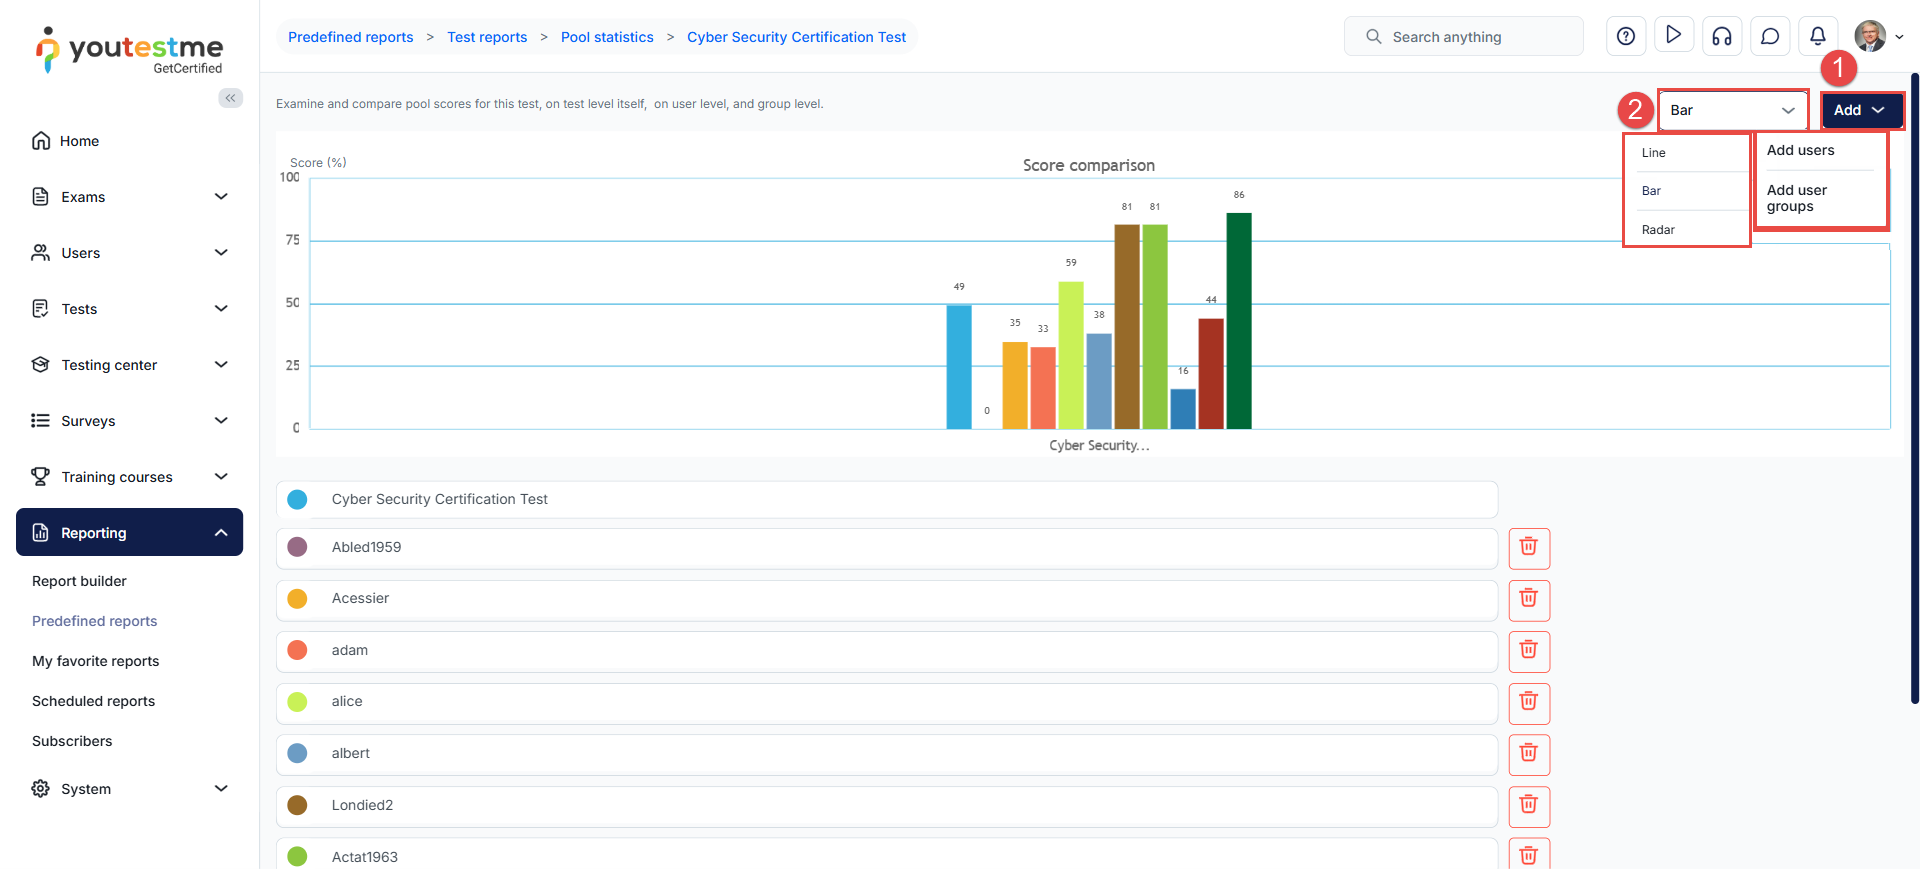Open the Add dropdown button
Viewport: 1920px width, 869px height.
pos(1860,110)
